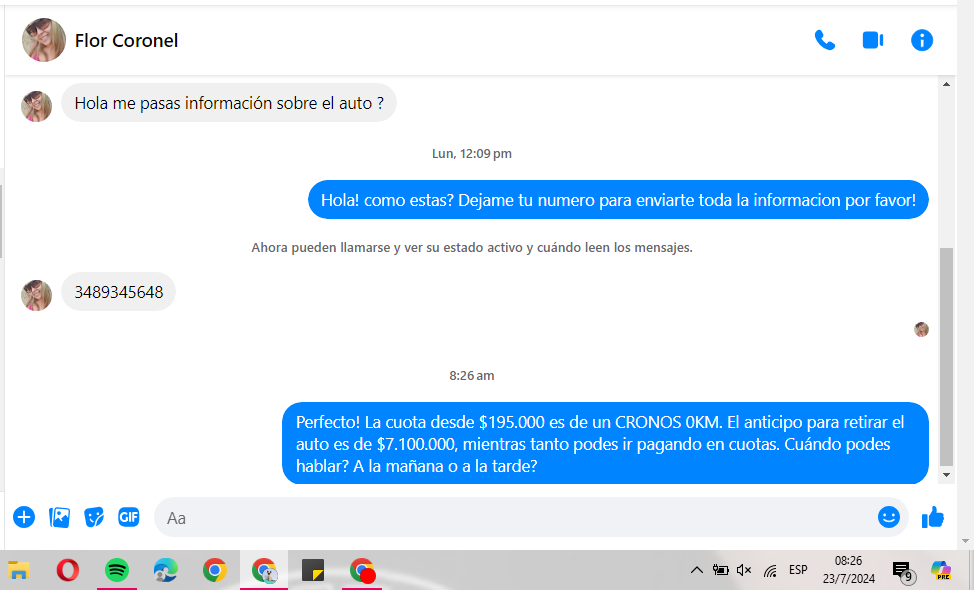
Task: Start a voice call with Flor Coronel
Action: [x=824, y=41]
